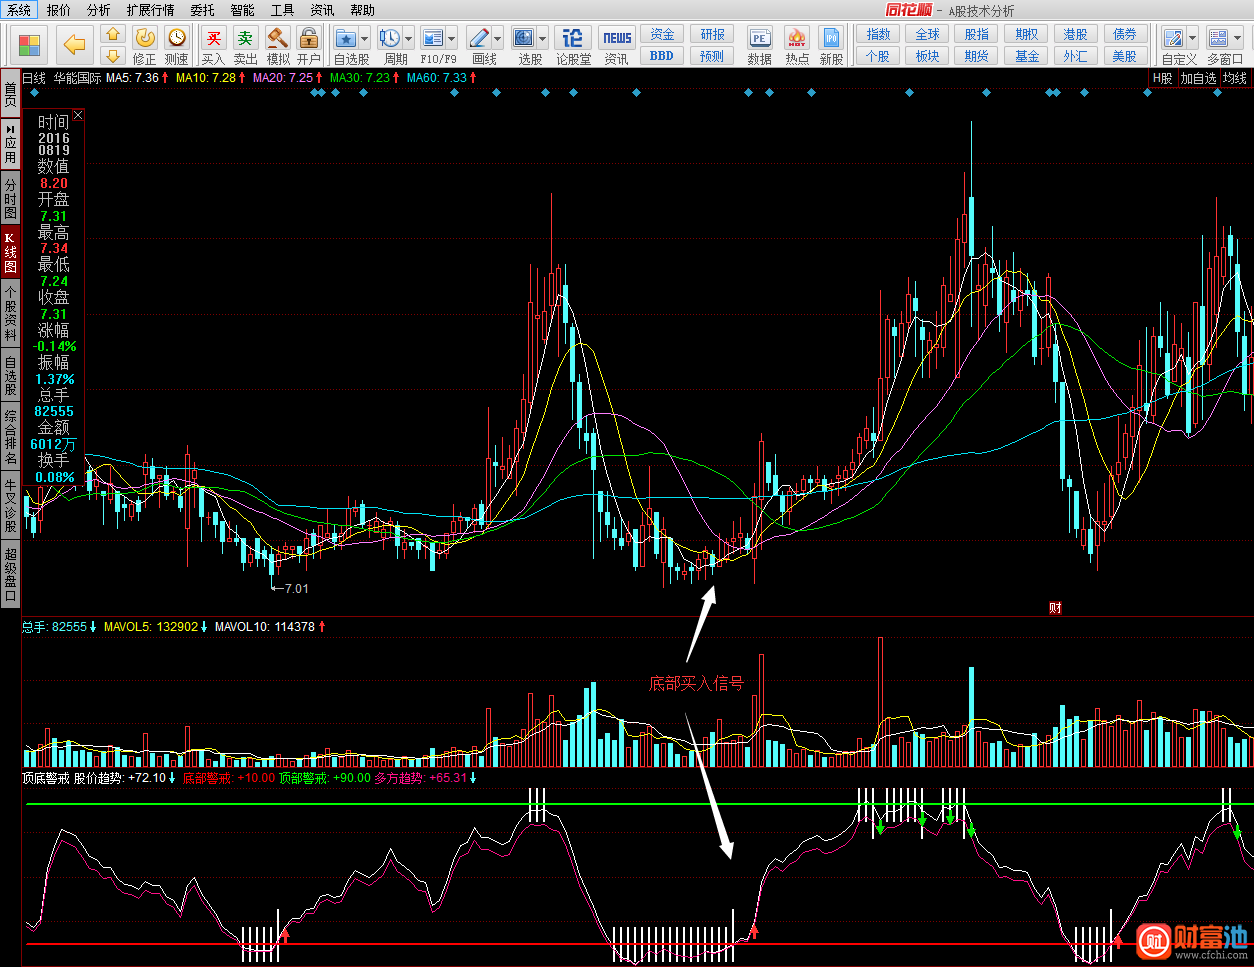This screenshot has height=967, width=1254.
Task: Open the 牛叉诊股 sidebar tab
Action: point(10,506)
